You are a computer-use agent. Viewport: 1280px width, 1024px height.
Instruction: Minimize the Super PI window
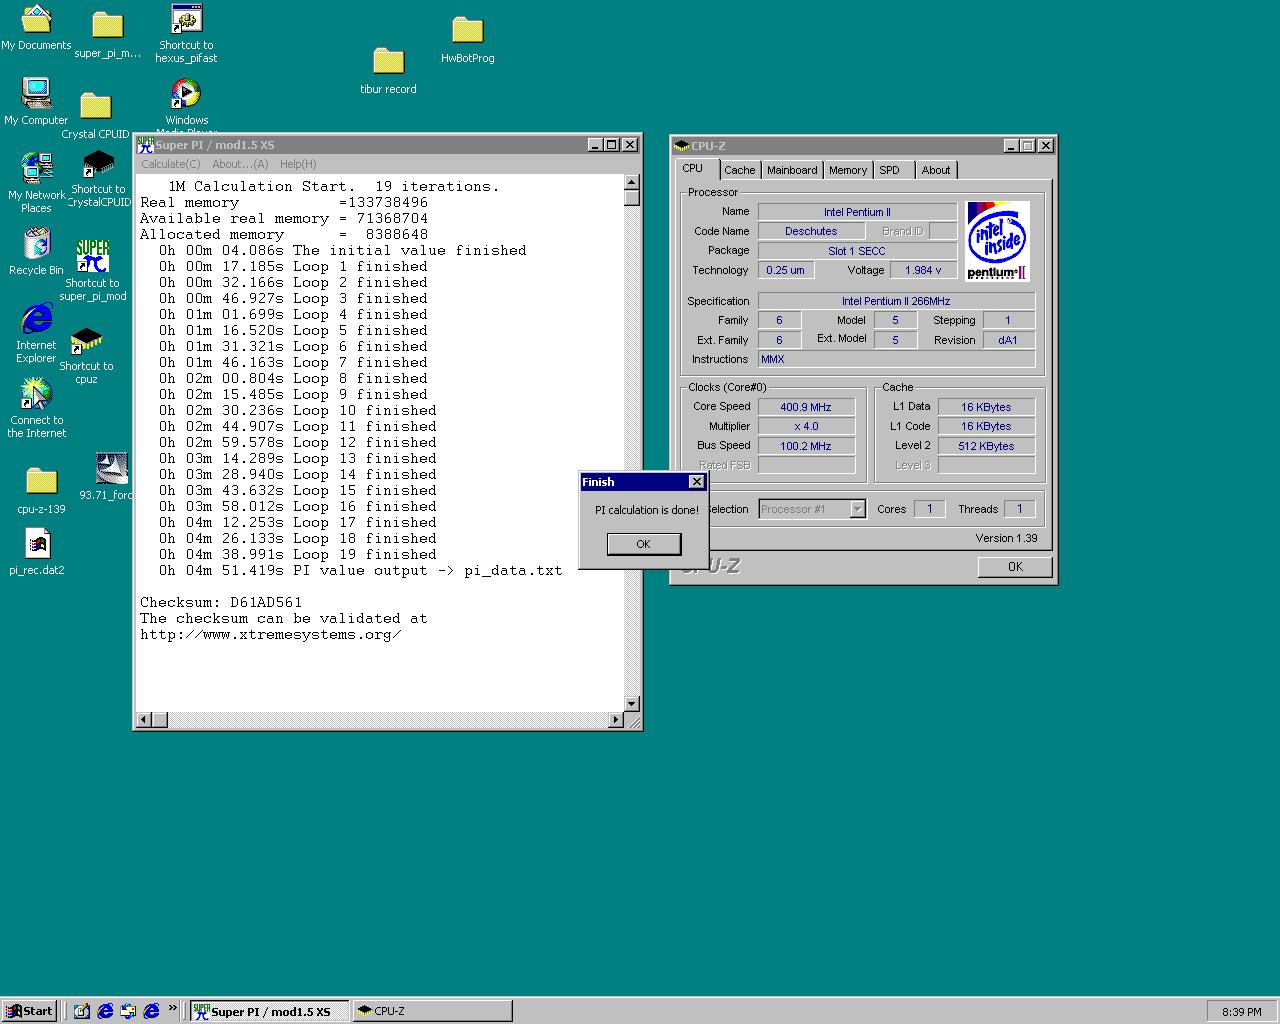[x=594, y=145]
